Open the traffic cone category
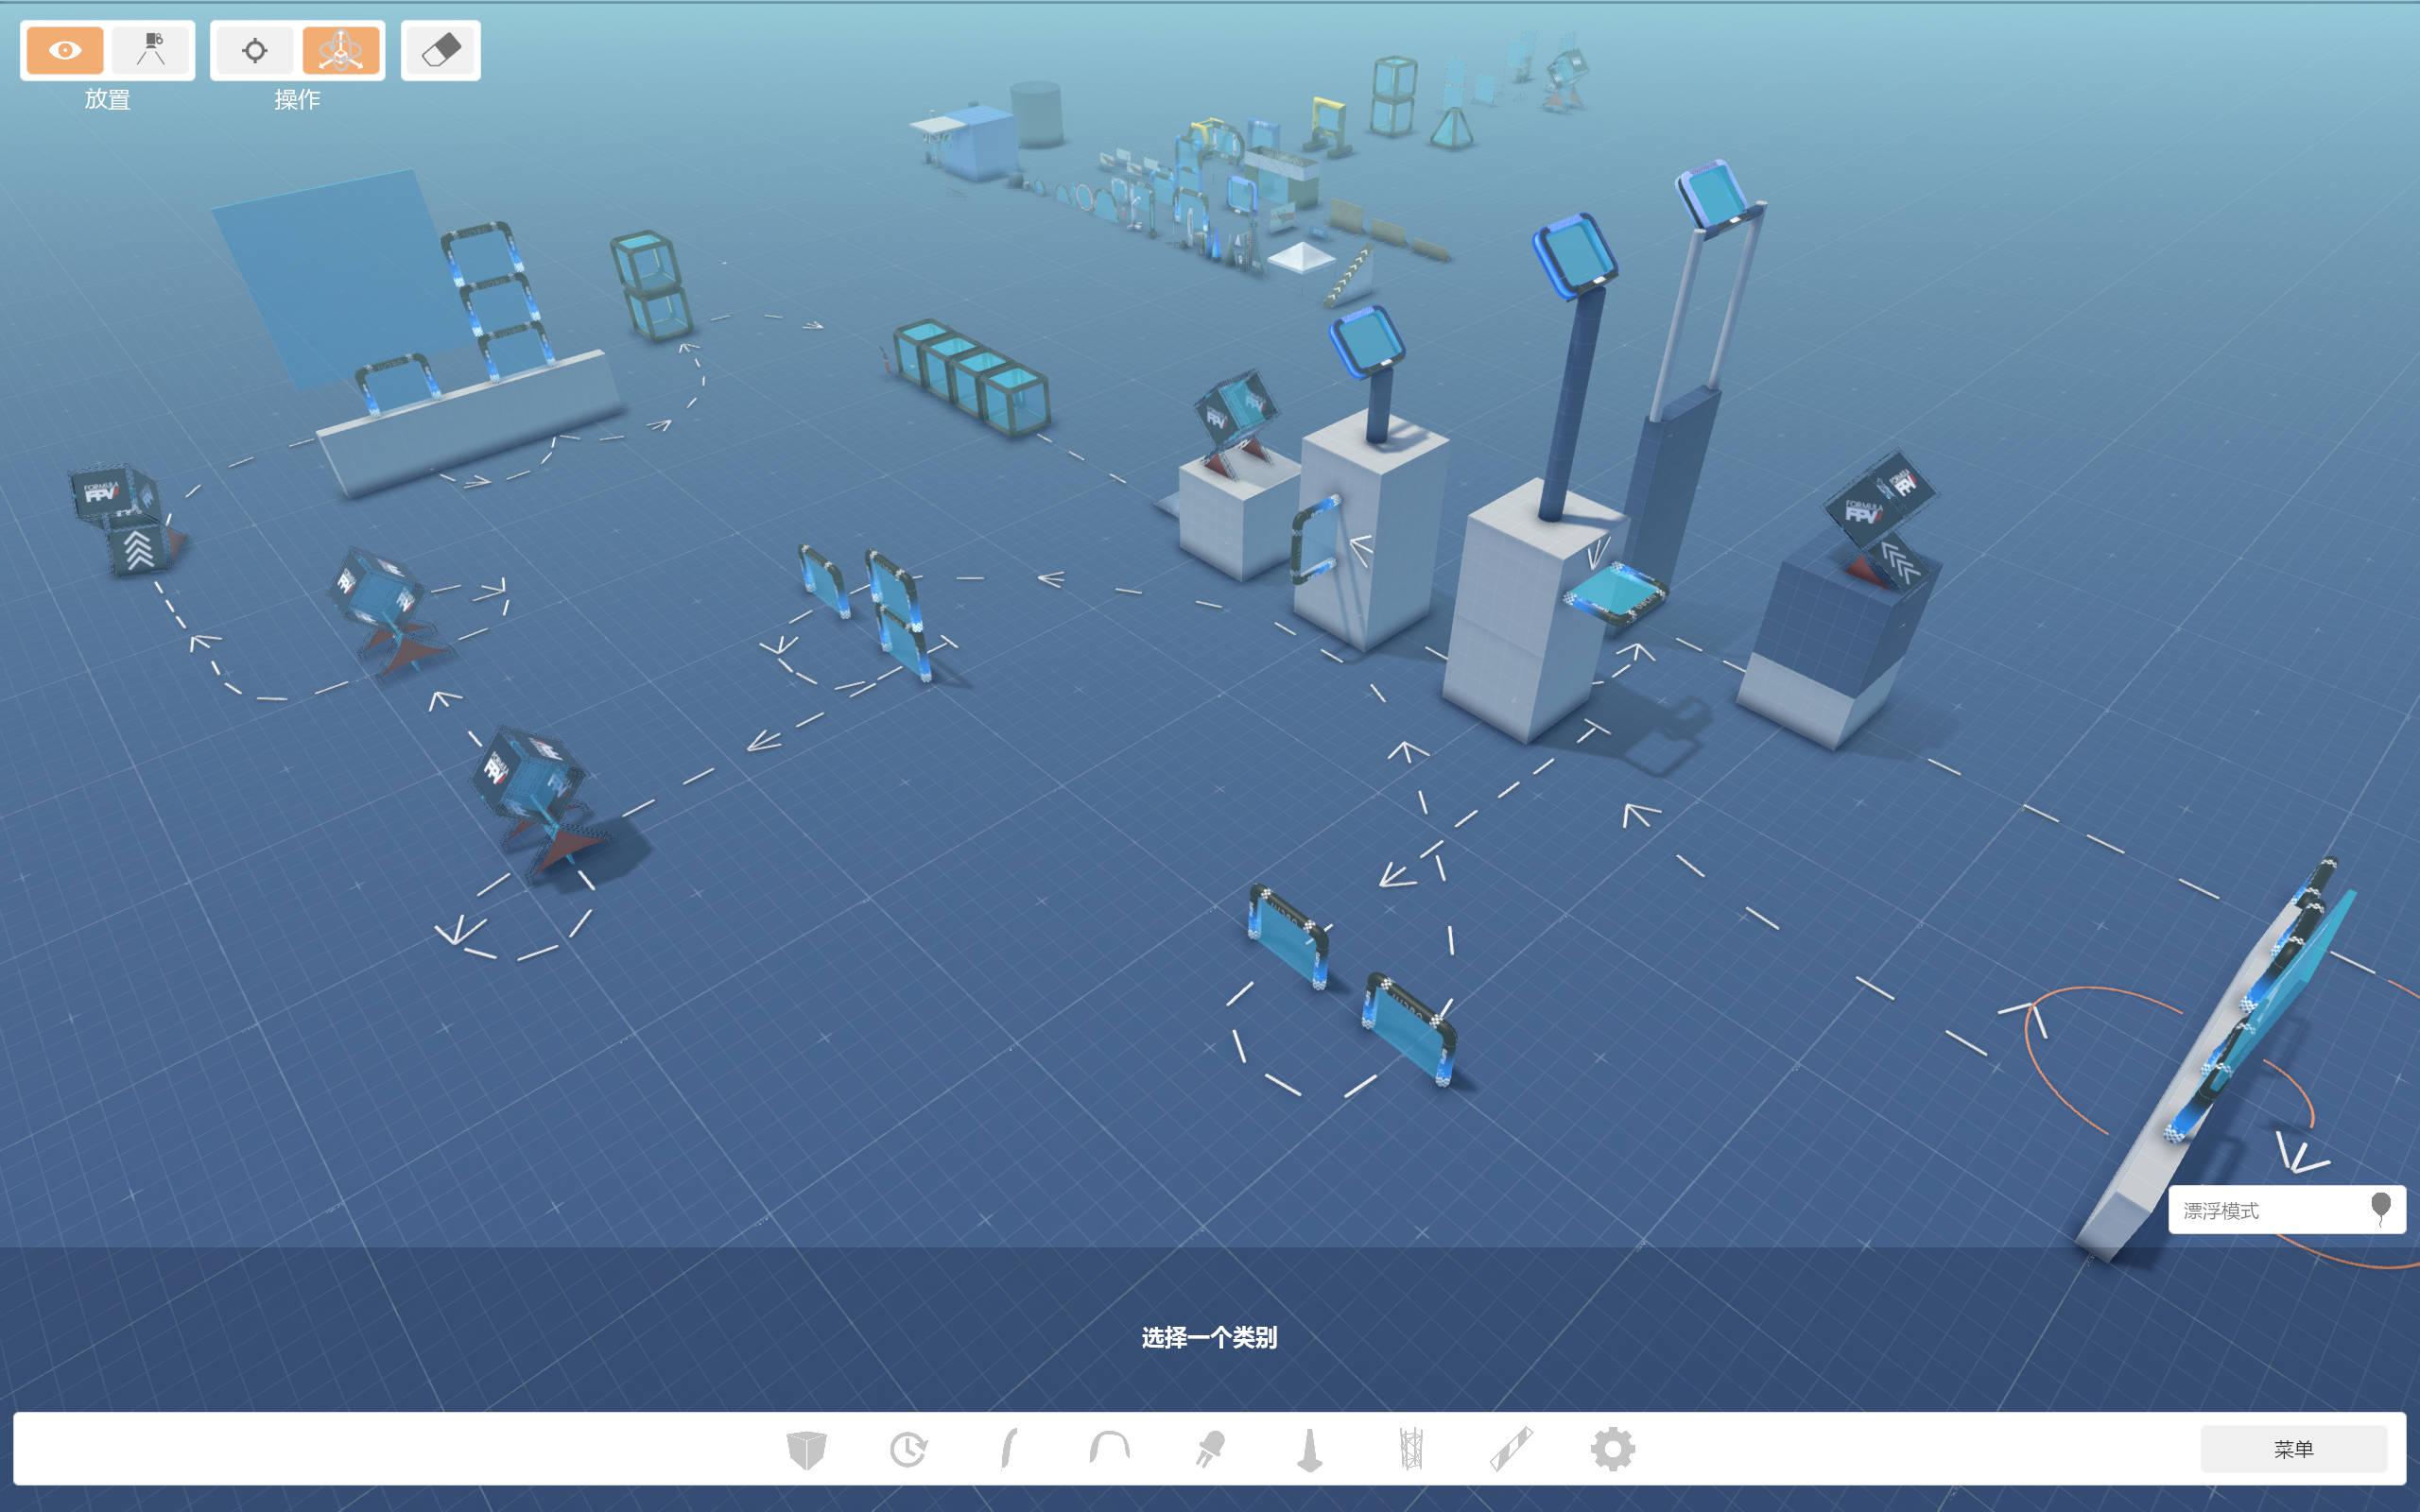This screenshot has width=2420, height=1512. pyautogui.click(x=1310, y=1449)
